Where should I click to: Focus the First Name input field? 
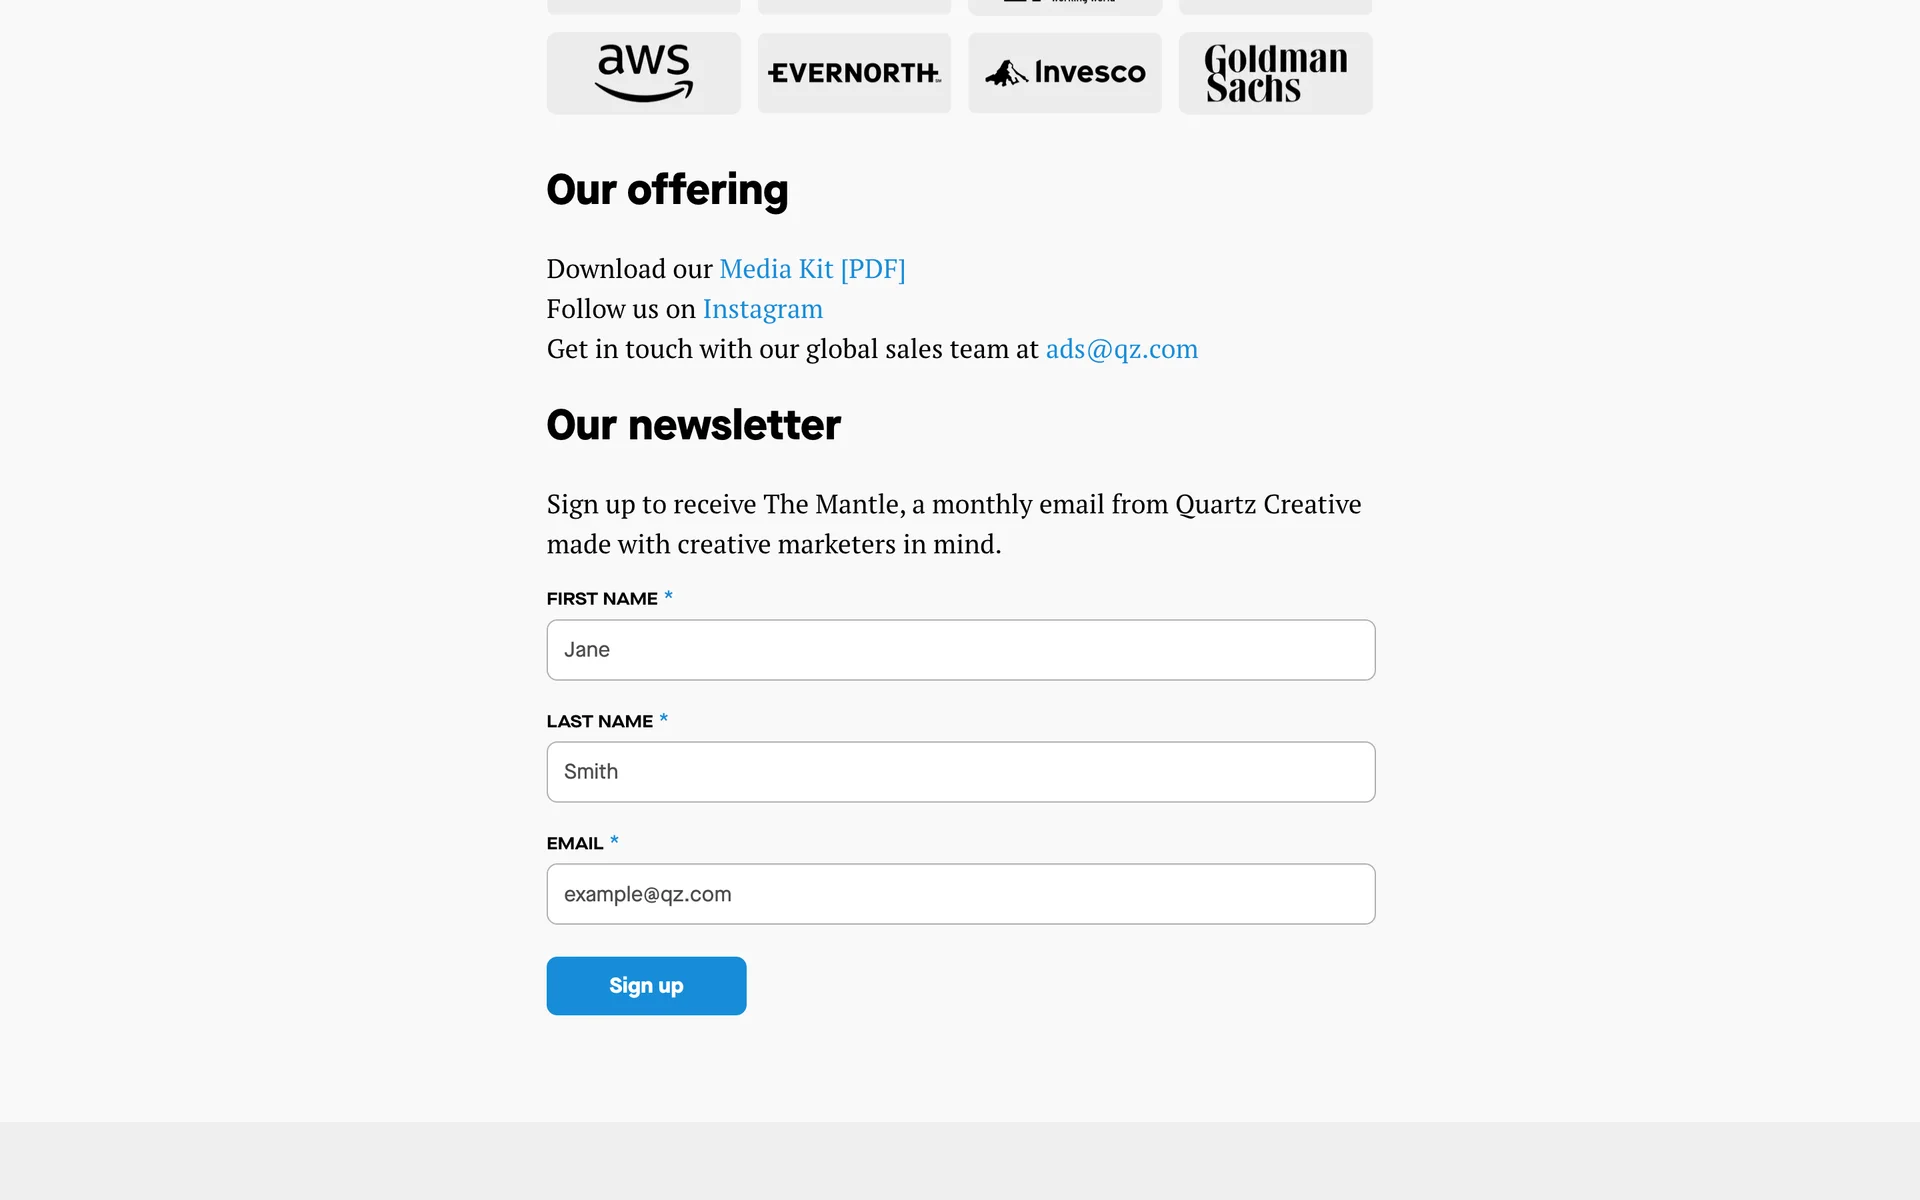point(960,650)
